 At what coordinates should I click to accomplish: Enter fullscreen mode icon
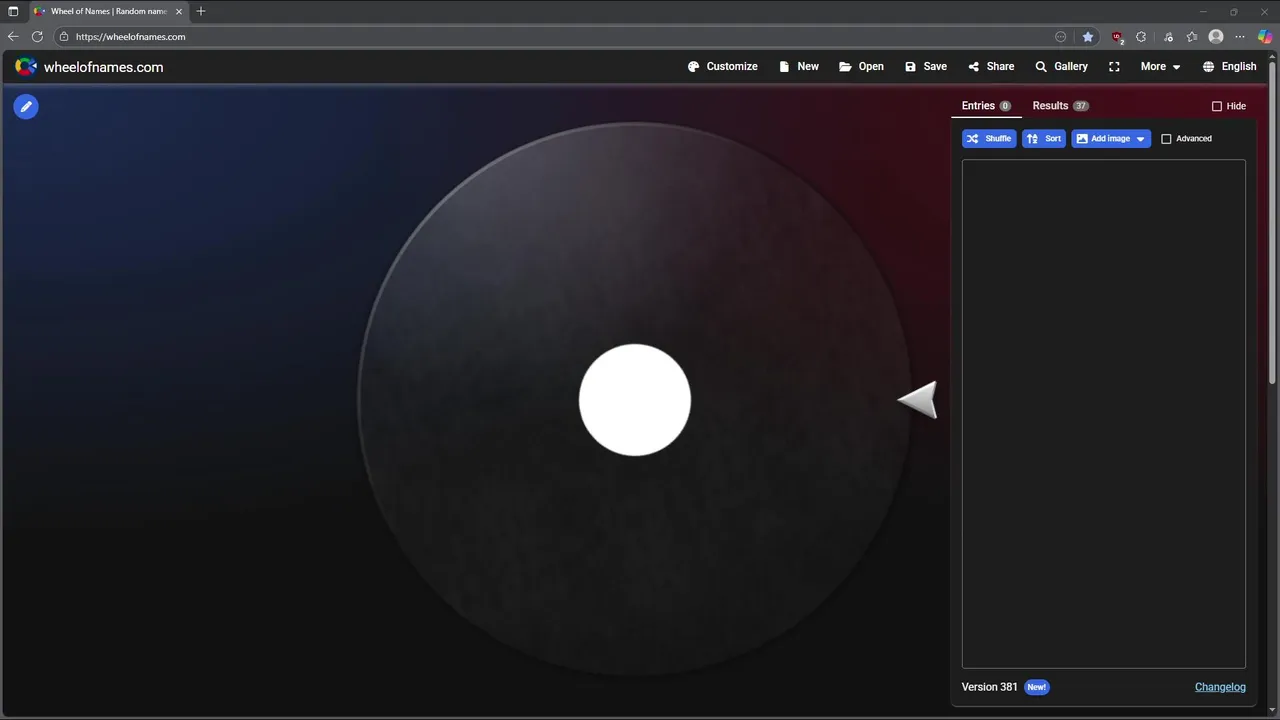1114,67
